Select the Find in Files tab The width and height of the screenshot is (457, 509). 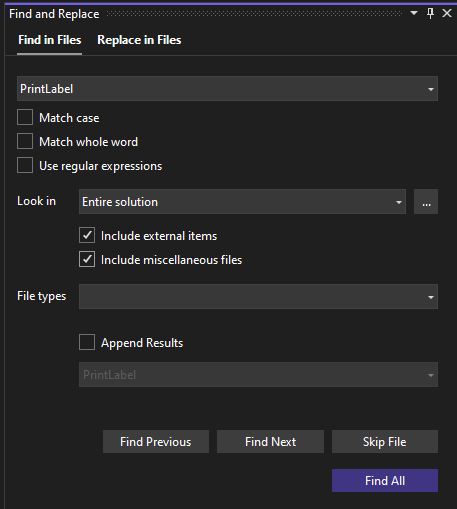[x=50, y=40]
